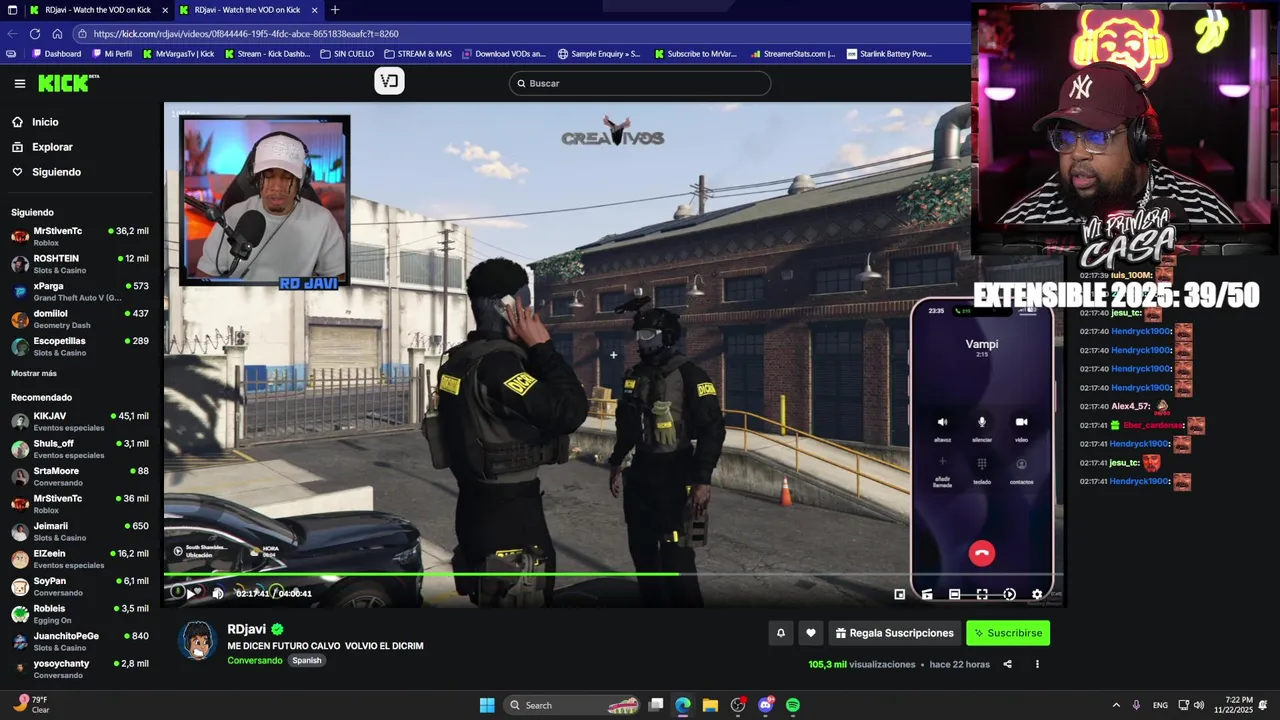Image resolution: width=1280 pixels, height=720 pixels.
Task: Open SoyPan recommended channel
Action: [x=80, y=586]
